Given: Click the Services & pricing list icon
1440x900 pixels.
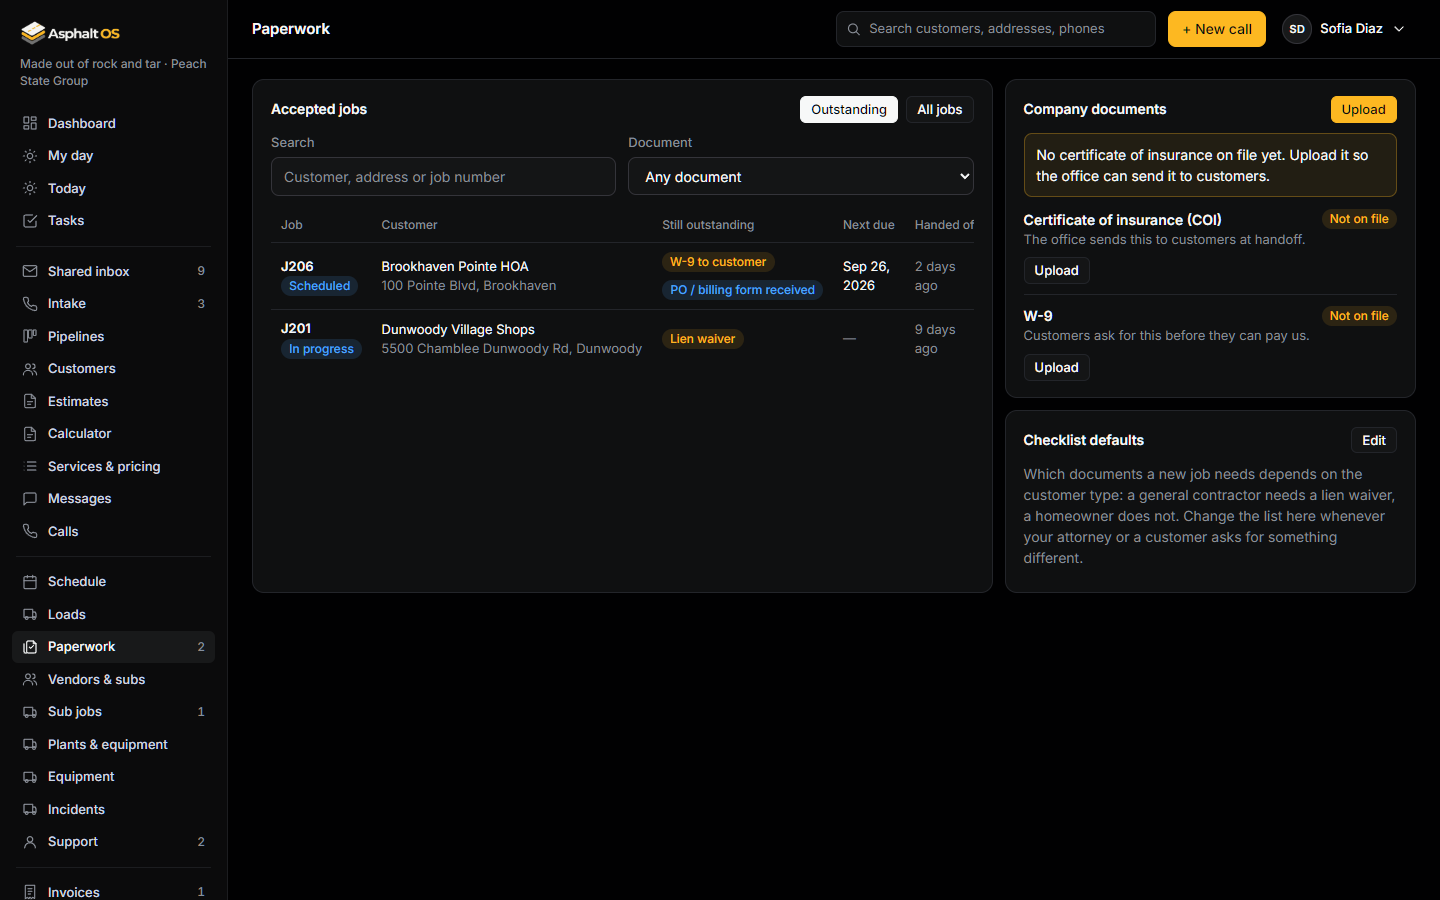Looking at the screenshot, I should [30, 466].
